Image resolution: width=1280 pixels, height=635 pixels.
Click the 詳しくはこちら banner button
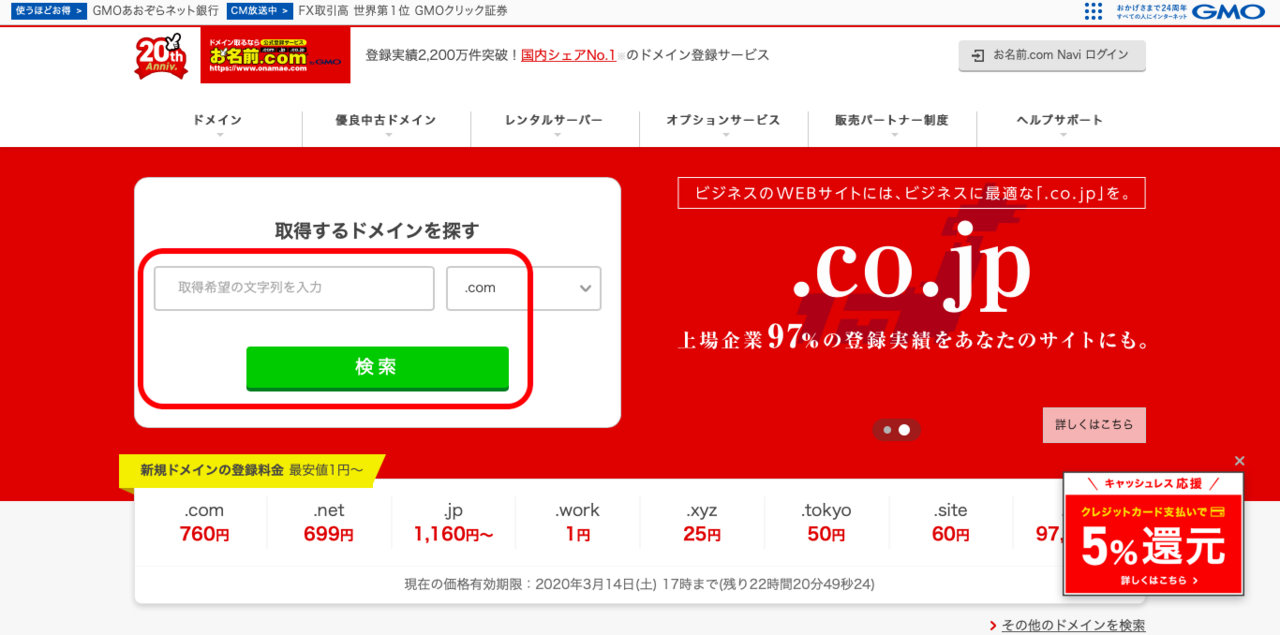coord(1094,425)
